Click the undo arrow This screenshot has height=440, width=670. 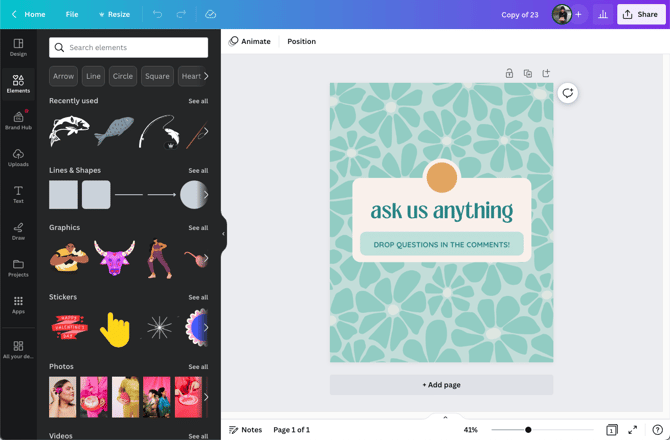coord(157,14)
